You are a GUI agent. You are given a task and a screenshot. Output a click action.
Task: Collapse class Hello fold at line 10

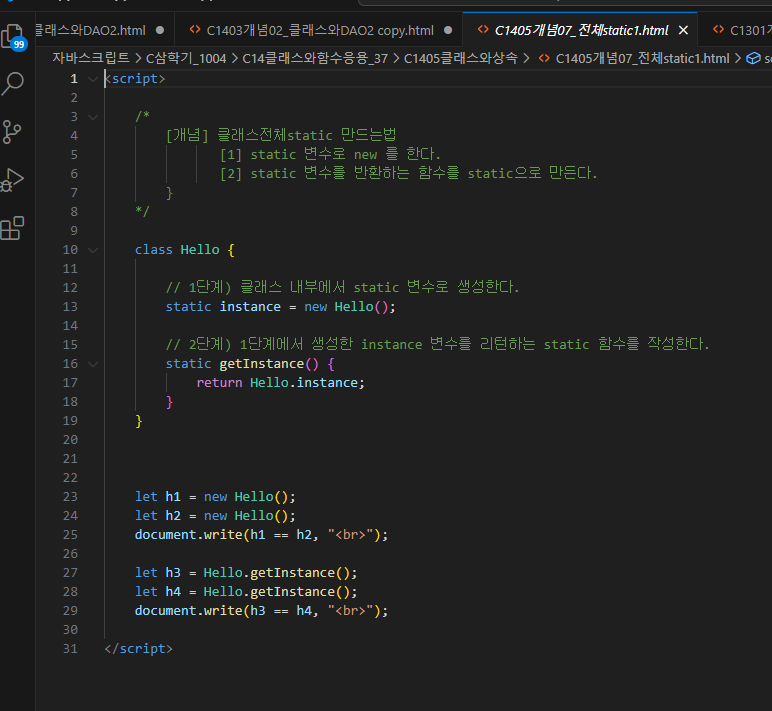93,250
